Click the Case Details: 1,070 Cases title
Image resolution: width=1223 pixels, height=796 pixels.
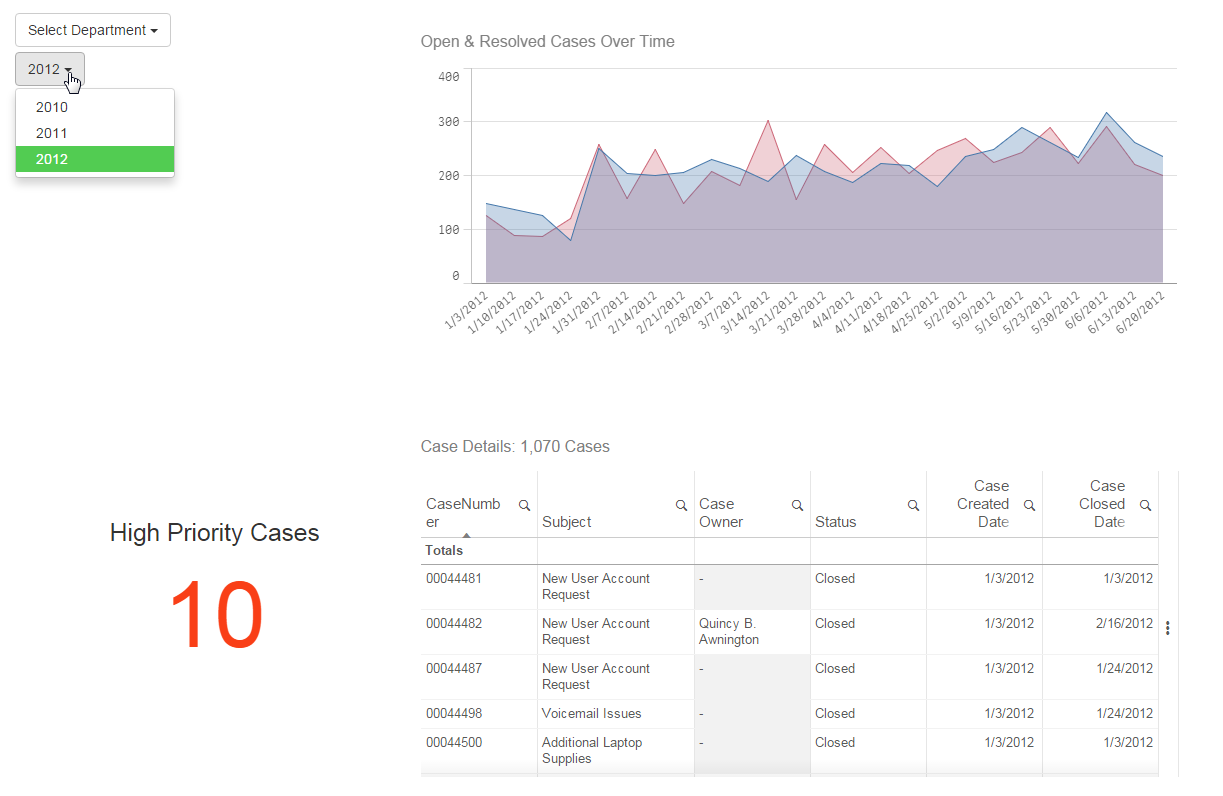pos(515,446)
